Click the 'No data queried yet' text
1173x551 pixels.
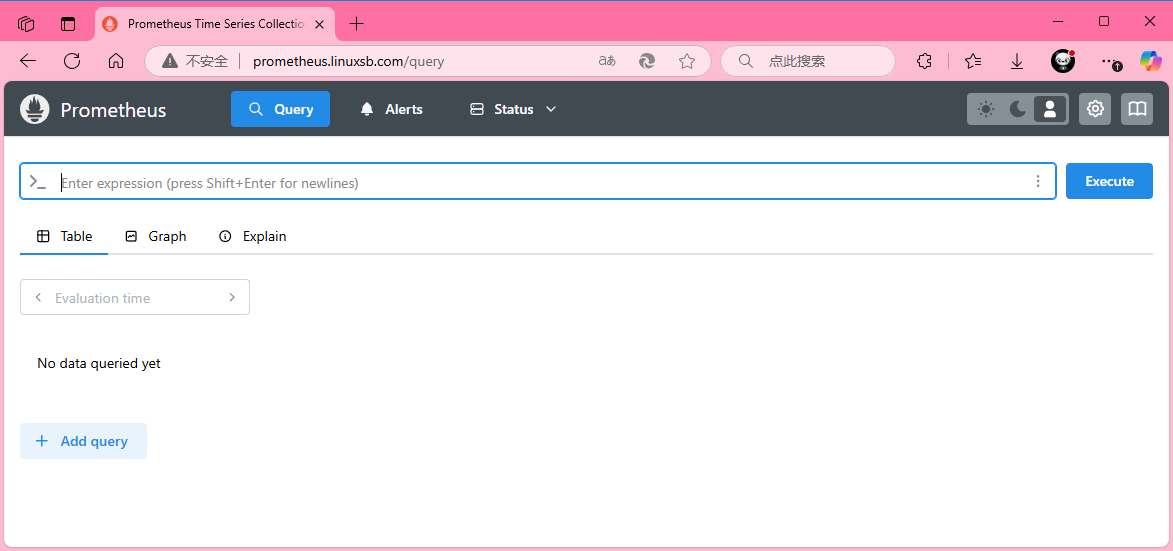coord(99,364)
